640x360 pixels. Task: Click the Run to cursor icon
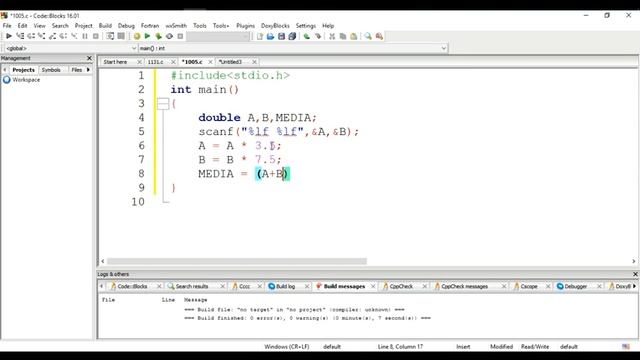[x=20, y=36]
